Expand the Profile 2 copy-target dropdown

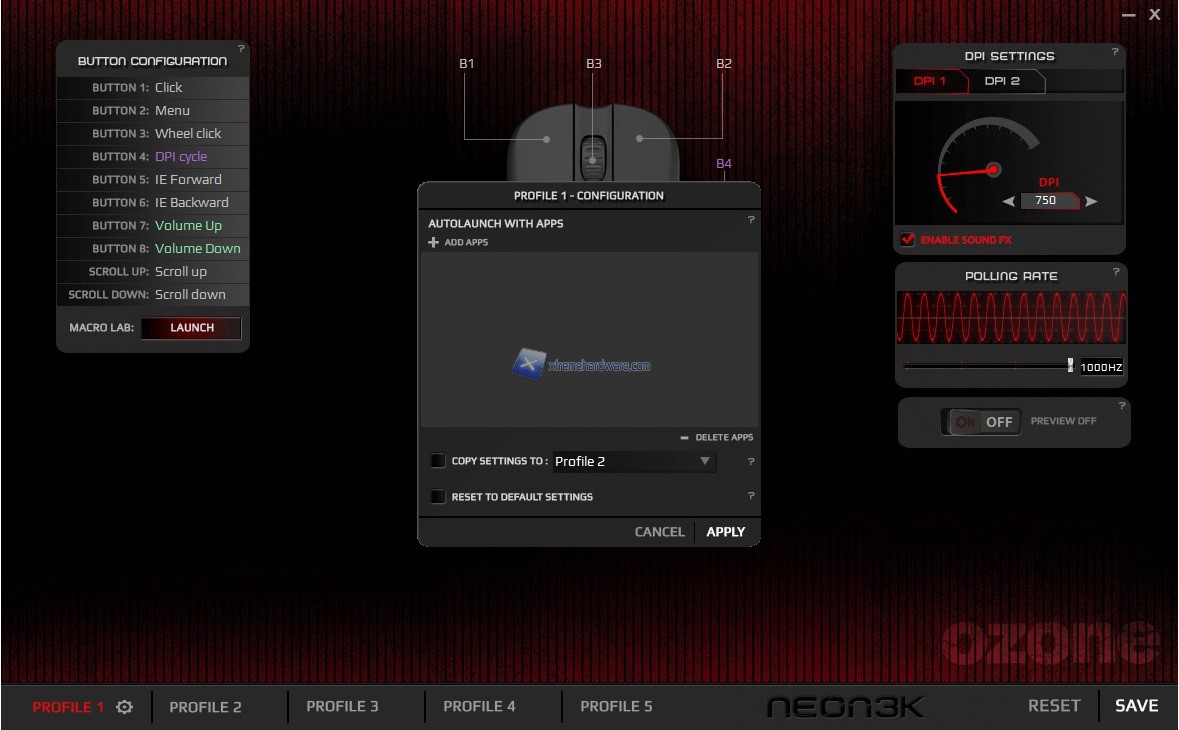tap(704, 461)
